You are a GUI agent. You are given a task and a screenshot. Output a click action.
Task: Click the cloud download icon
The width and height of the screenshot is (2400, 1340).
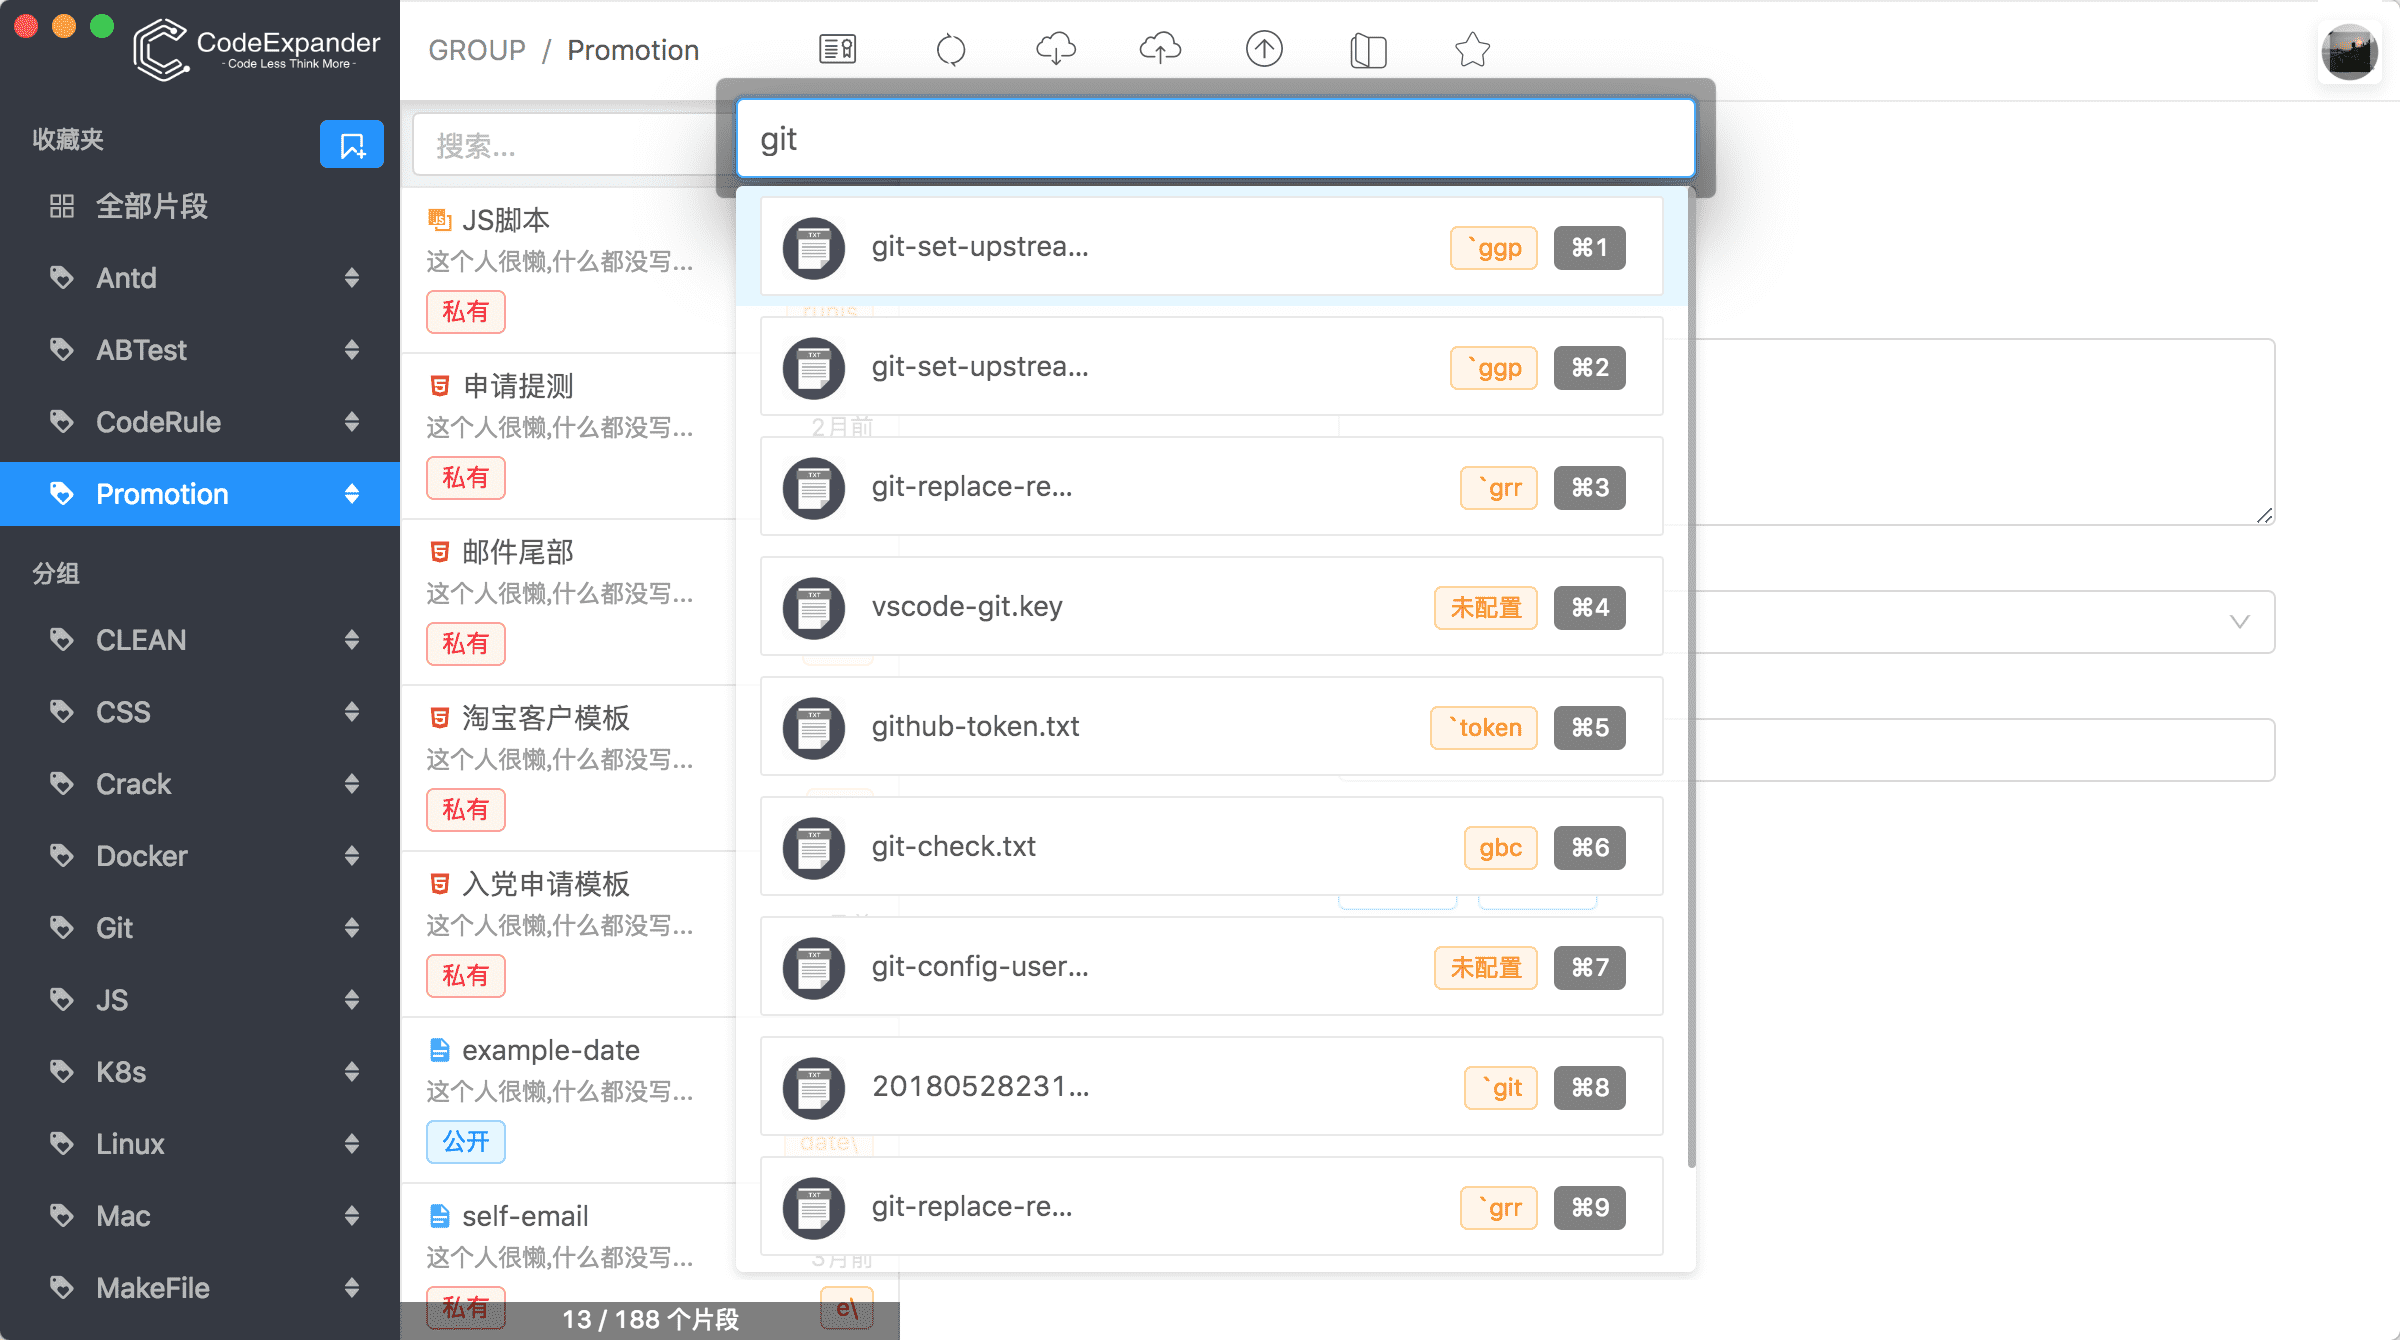(1057, 49)
